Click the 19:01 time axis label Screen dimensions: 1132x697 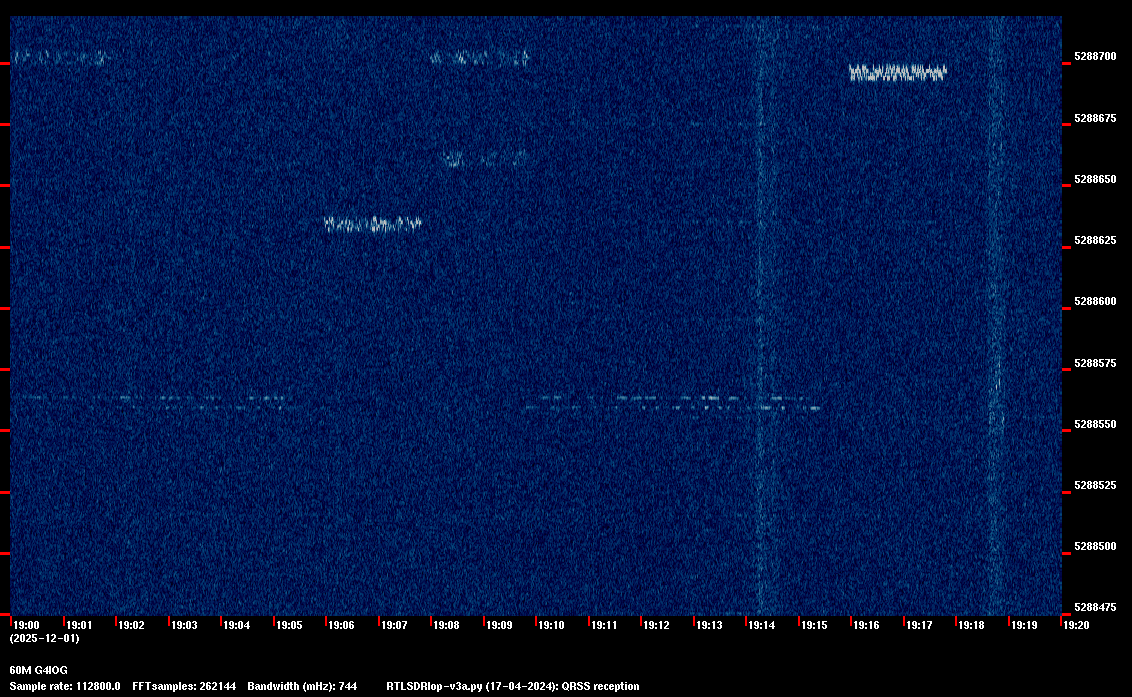[79, 625]
